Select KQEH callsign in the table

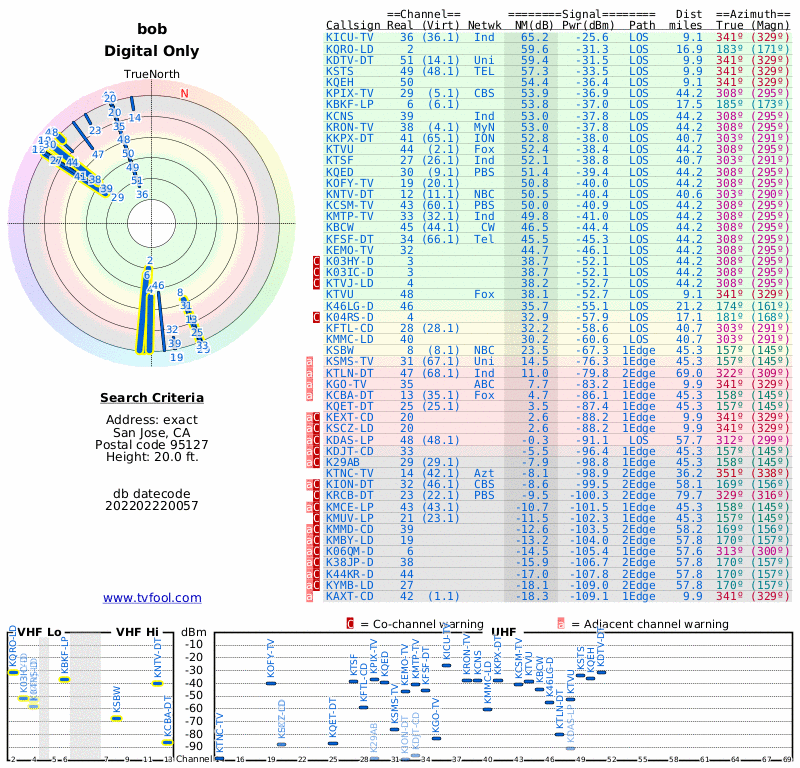(x=340, y=82)
